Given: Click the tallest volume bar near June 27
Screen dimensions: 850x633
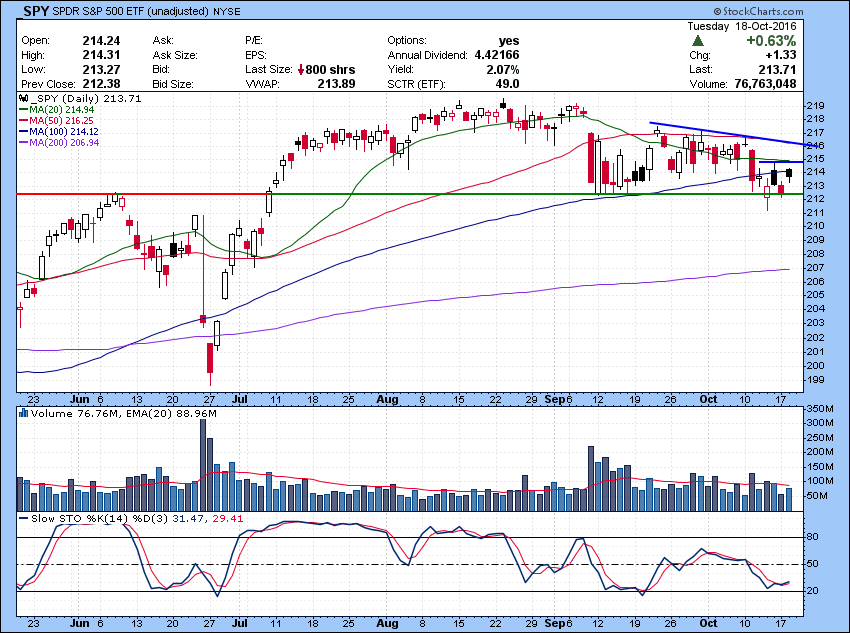Looking at the screenshot, I should point(203,465).
